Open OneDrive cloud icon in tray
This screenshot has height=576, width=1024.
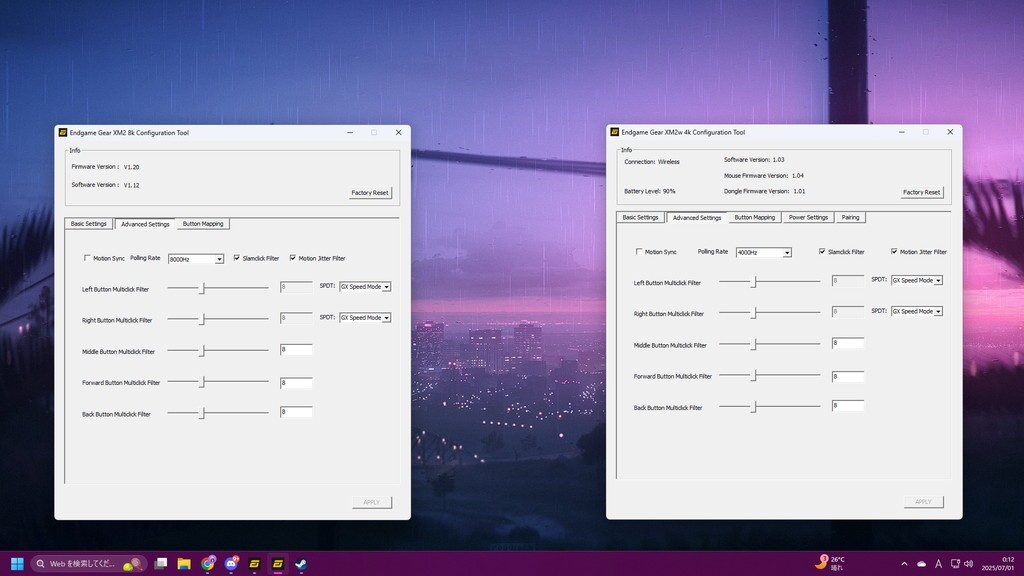[x=922, y=564]
